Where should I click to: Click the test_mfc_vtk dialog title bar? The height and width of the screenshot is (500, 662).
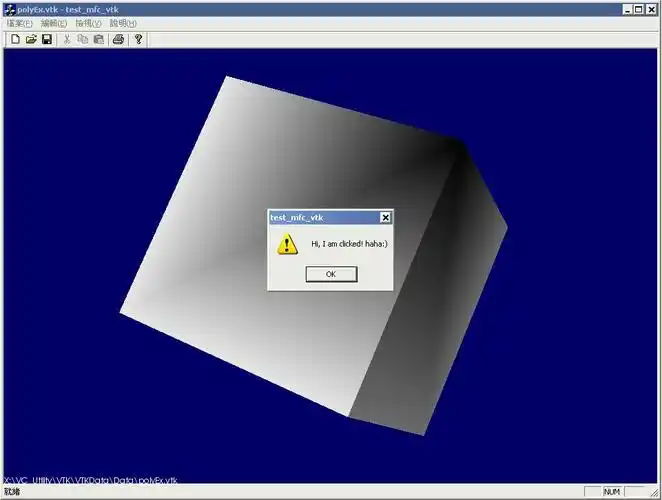(320, 217)
